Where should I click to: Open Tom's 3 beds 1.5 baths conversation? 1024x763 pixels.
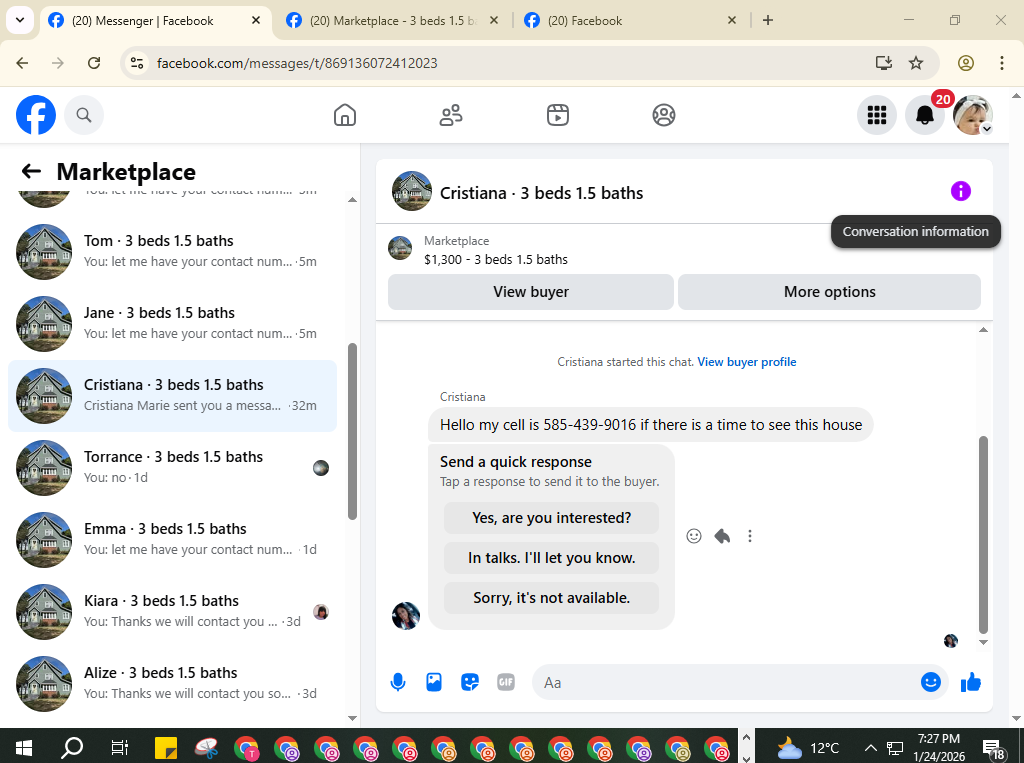tap(172, 252)
